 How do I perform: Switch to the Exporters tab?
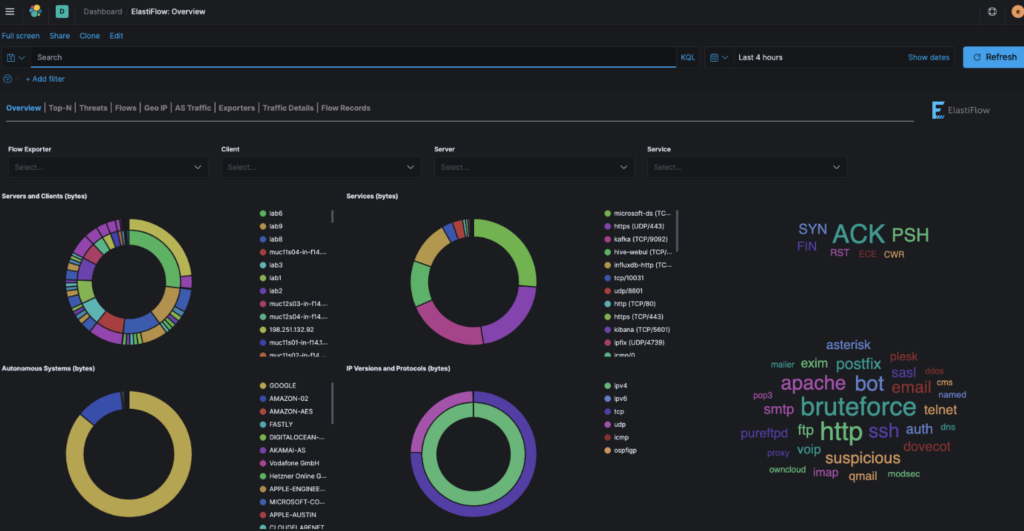[236, 108]
